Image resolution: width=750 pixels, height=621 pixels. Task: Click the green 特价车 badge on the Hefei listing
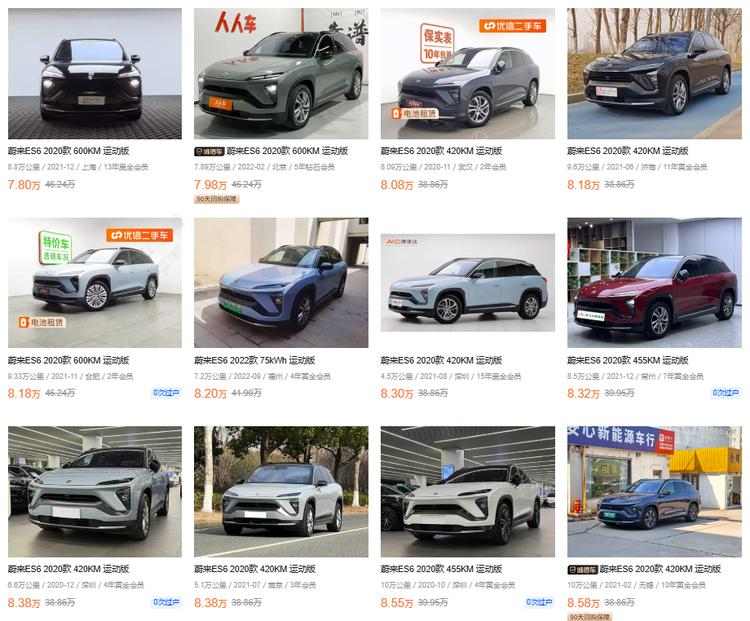(x=55, y=248)
